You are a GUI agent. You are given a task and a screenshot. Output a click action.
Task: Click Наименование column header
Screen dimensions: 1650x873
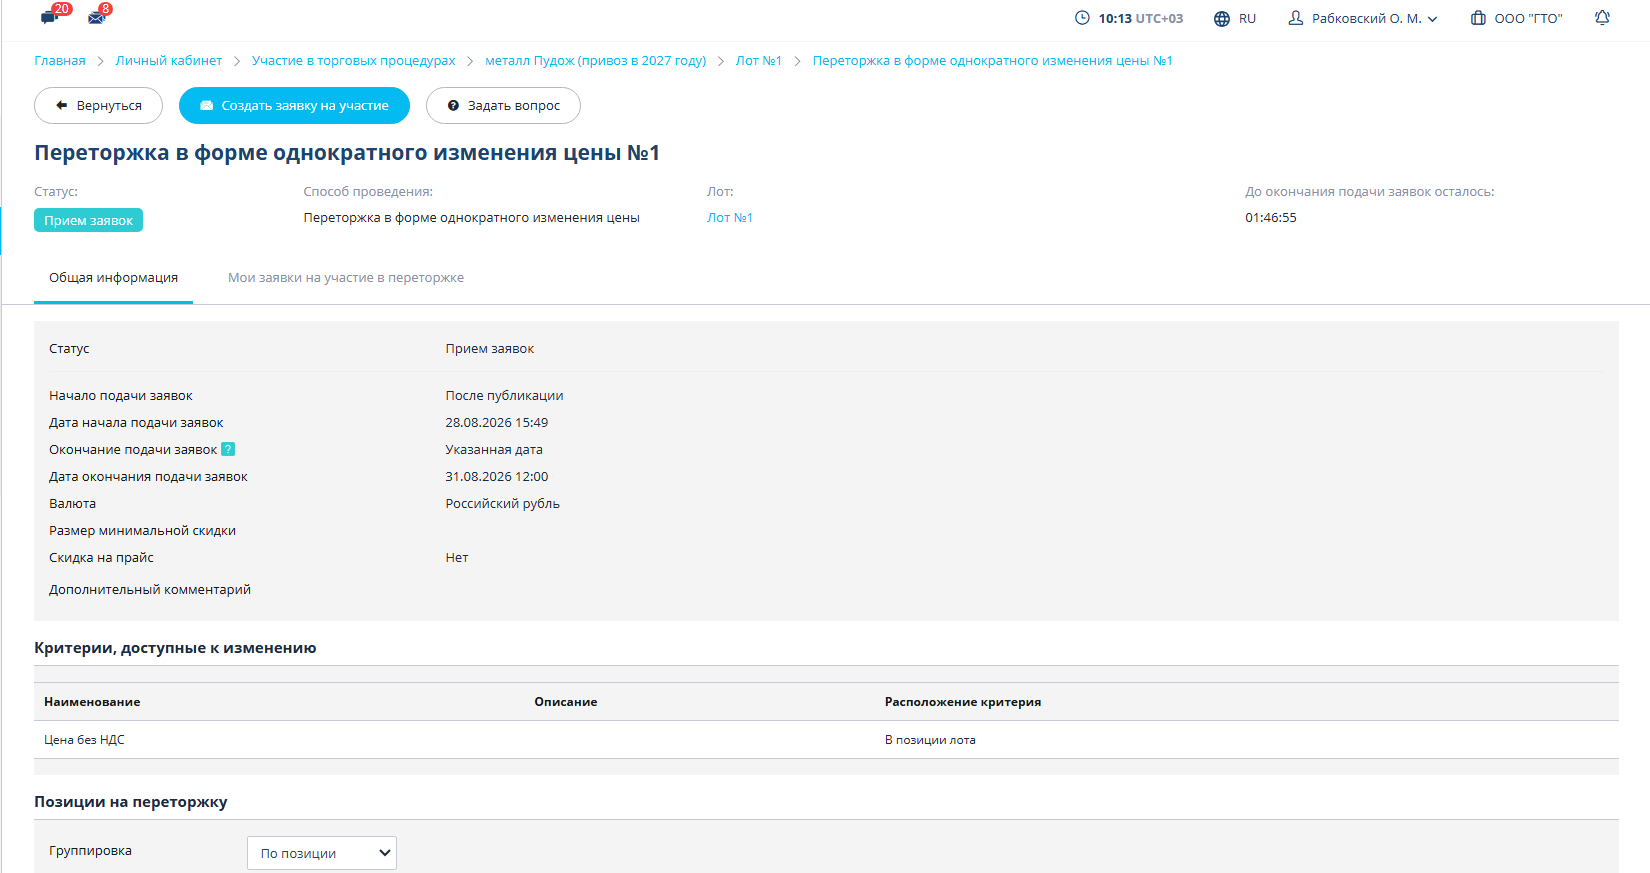pos(92,702)
